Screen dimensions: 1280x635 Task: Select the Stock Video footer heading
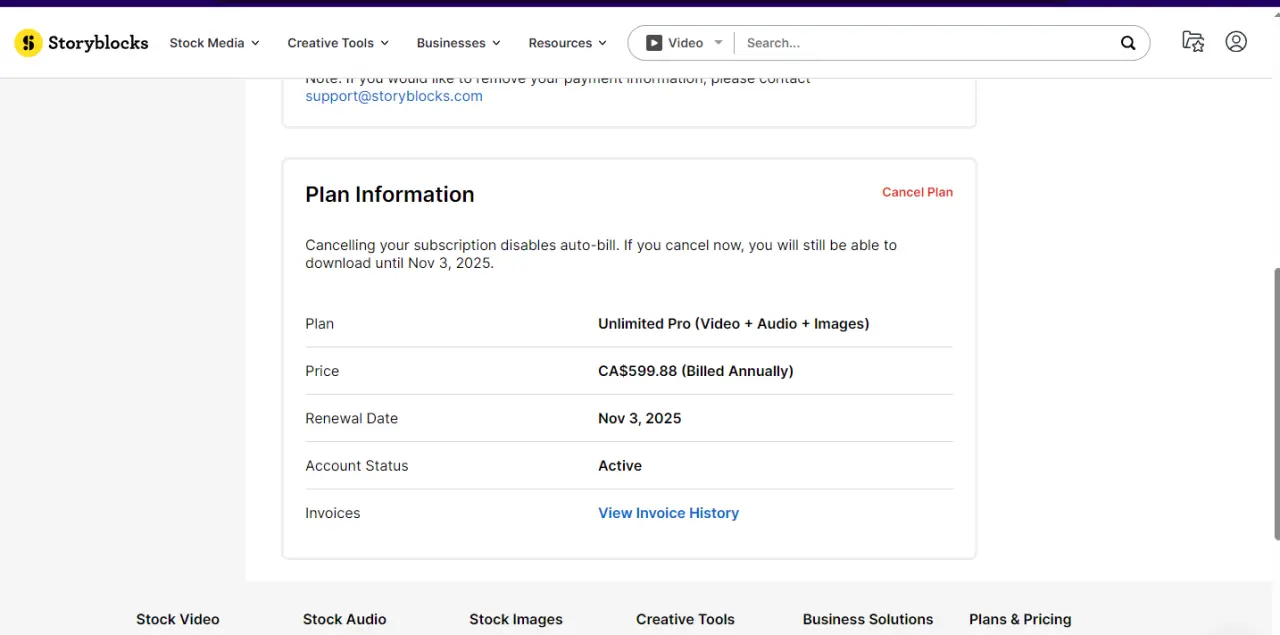[178, 619]
